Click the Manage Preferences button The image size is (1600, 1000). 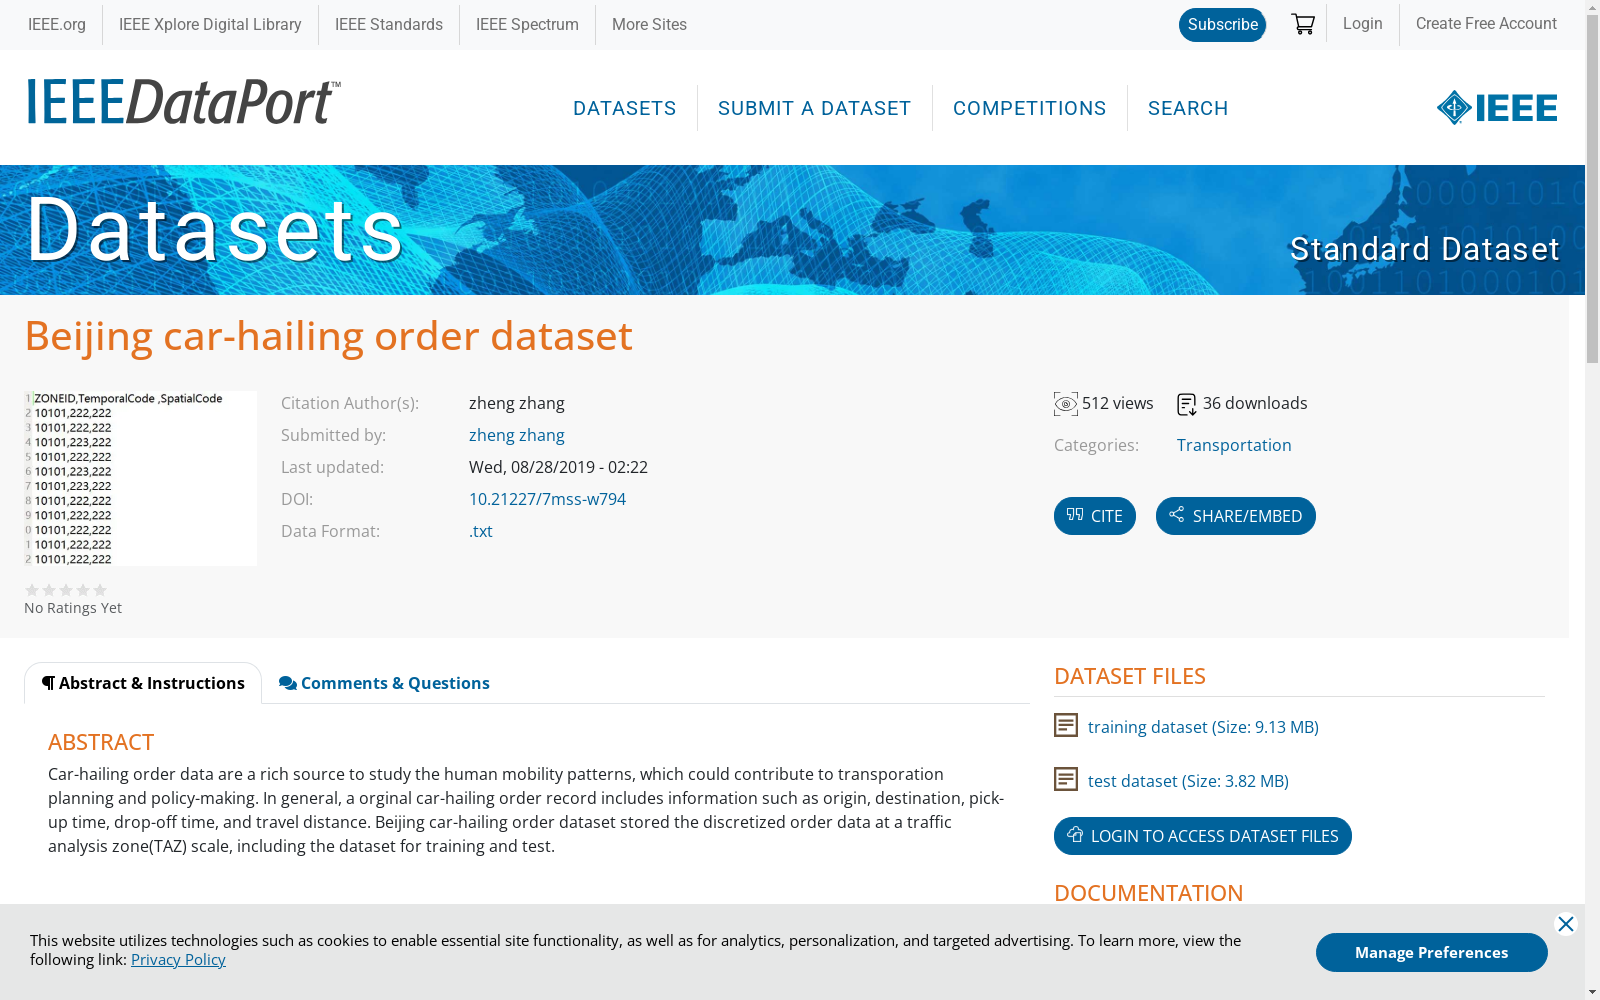1432,952
